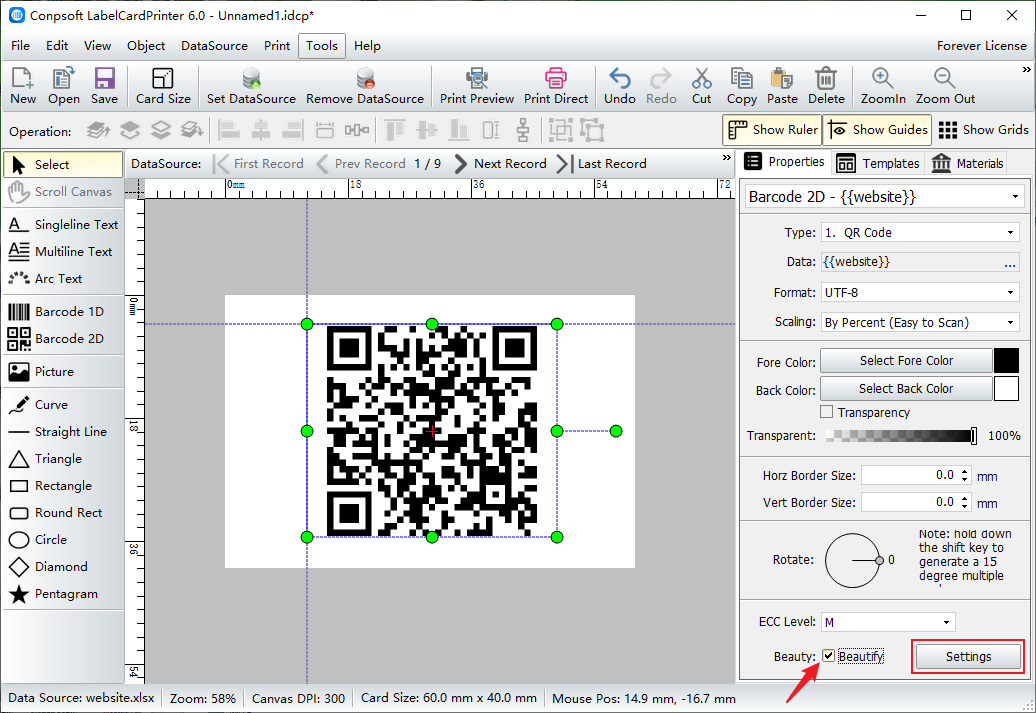Image resolution: width=1036 pixels, height=713 pixels.
Task: Expand the DataSource bar overflow chevron
Action: pos(727,158)
